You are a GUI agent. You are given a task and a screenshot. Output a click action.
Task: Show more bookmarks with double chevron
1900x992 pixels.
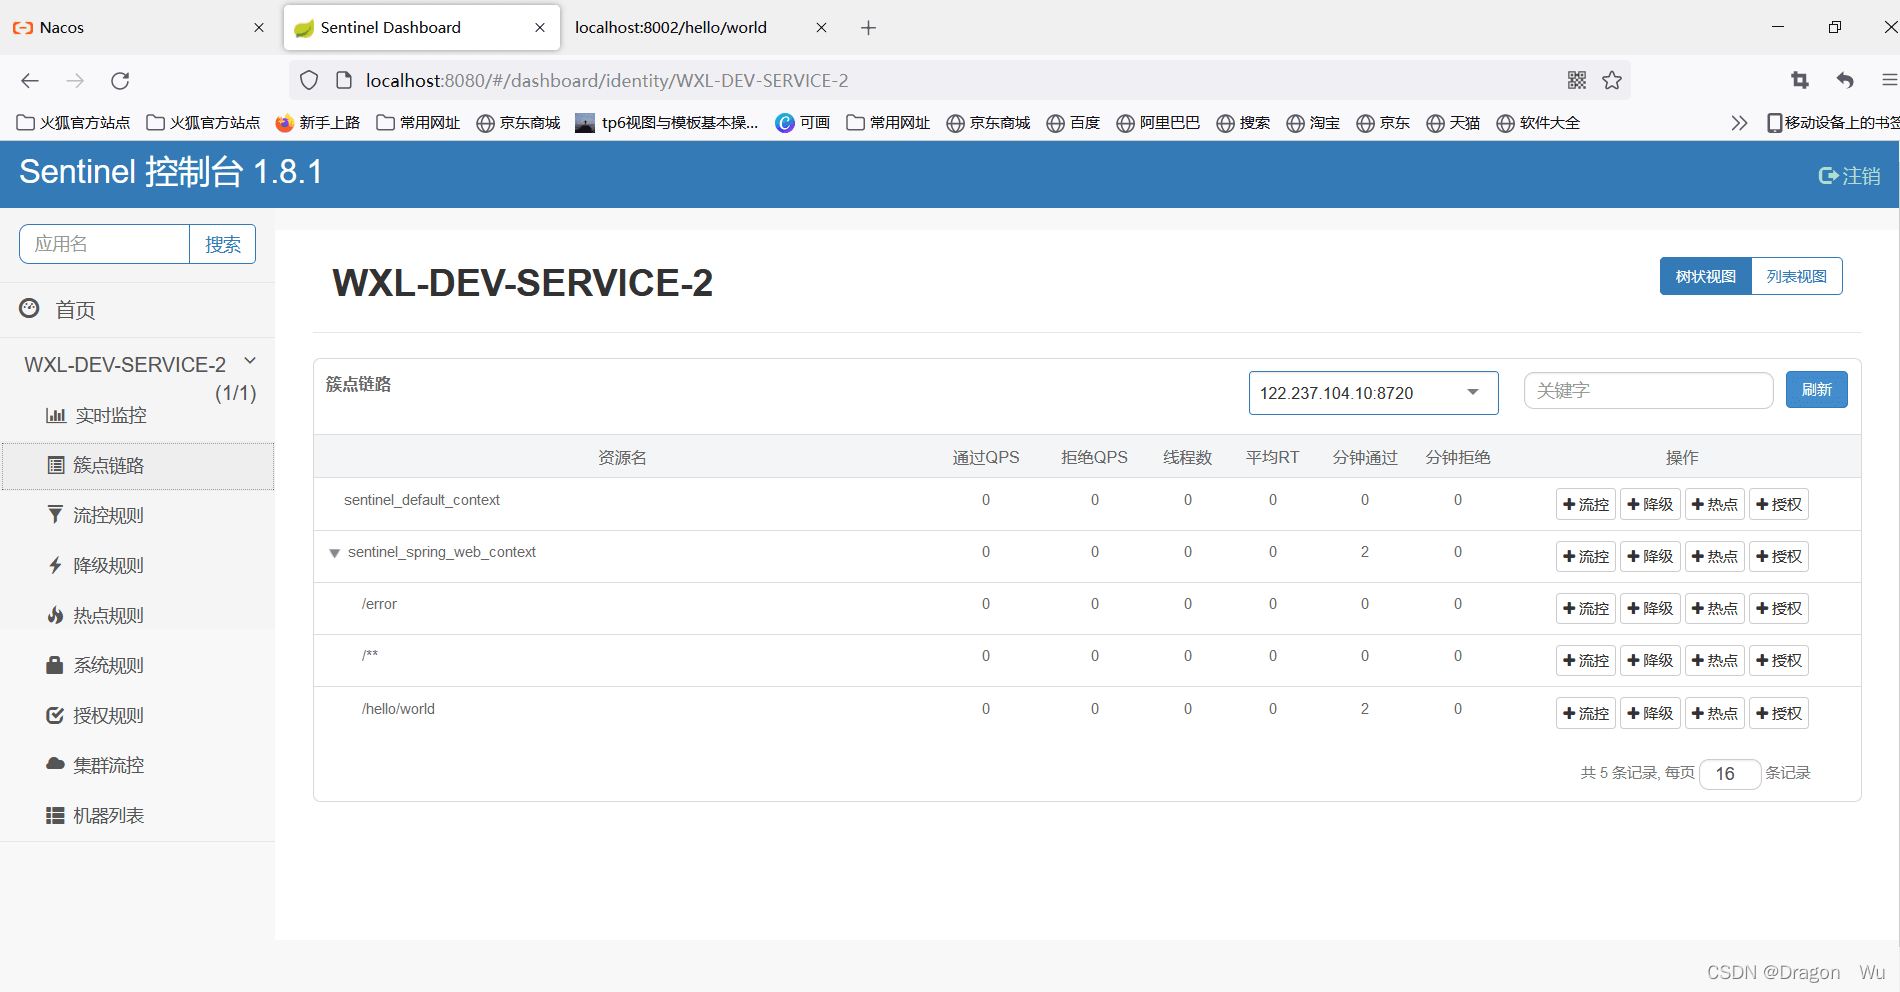pyautogui.click(x=1739, y=123)
